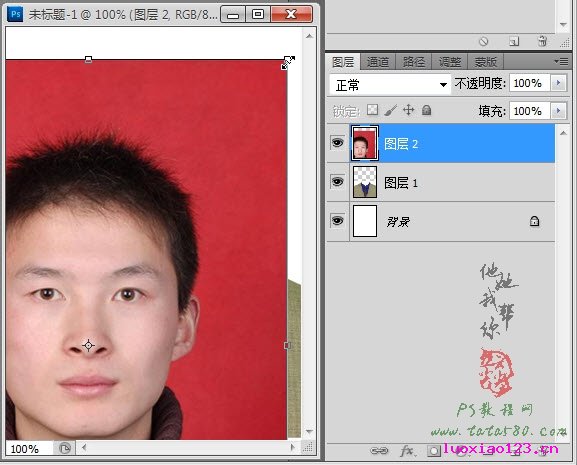The width and height of the screenshot is (577, 465).
Task: Switch to the 通道 tab
Action: click(378, 62)
